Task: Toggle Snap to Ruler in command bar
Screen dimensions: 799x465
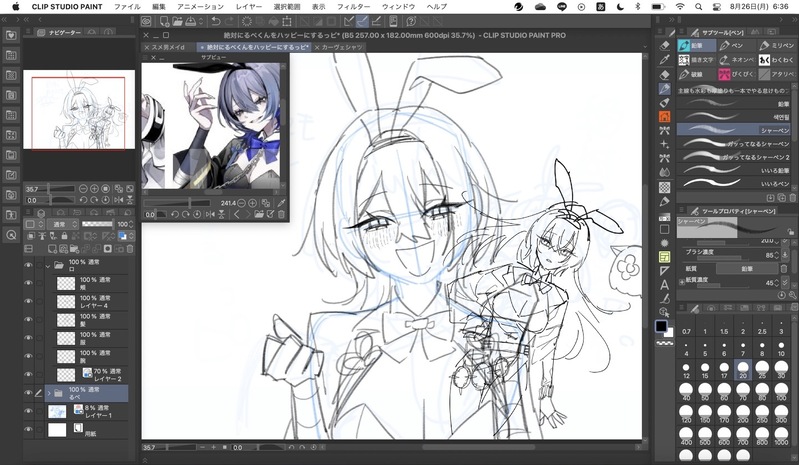Action: point(349,21)
